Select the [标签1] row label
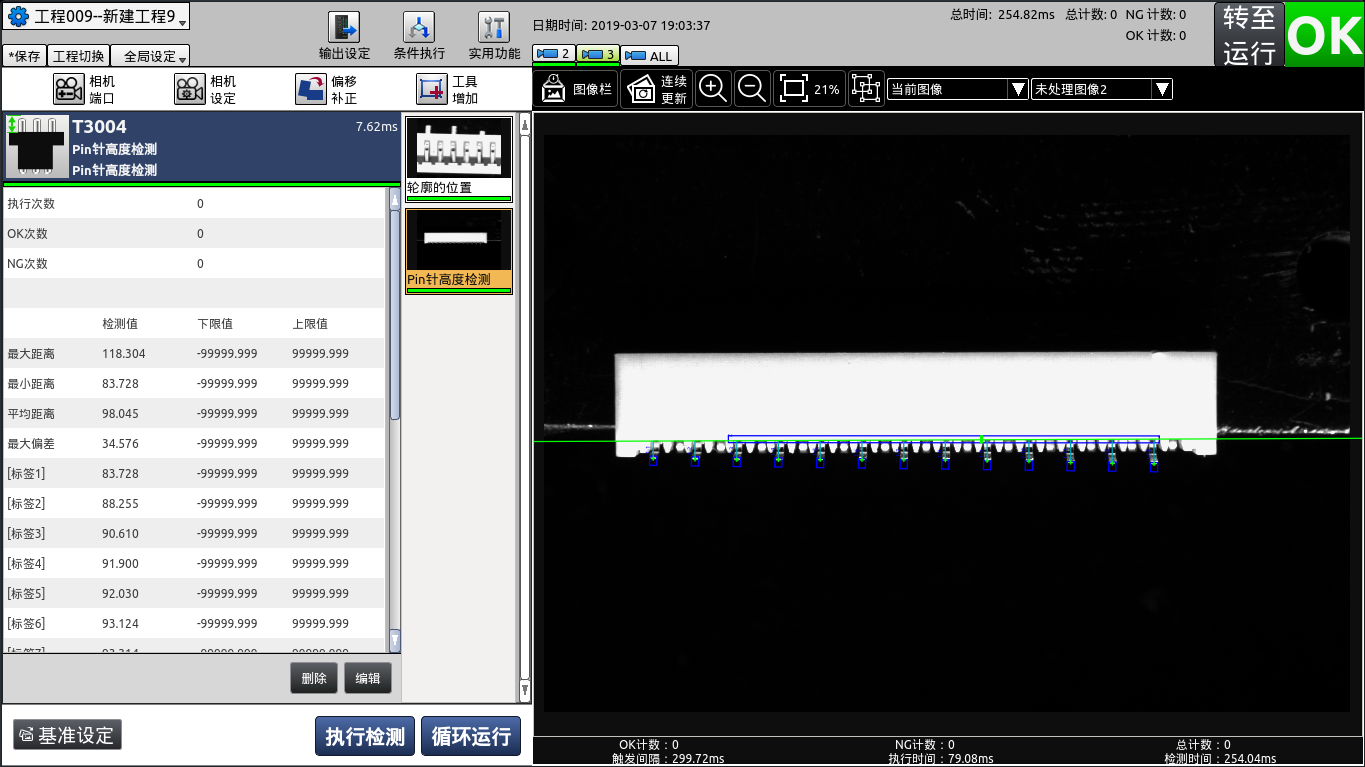Viewport: 1365px width, 767px height. click(x=26, y=474)
